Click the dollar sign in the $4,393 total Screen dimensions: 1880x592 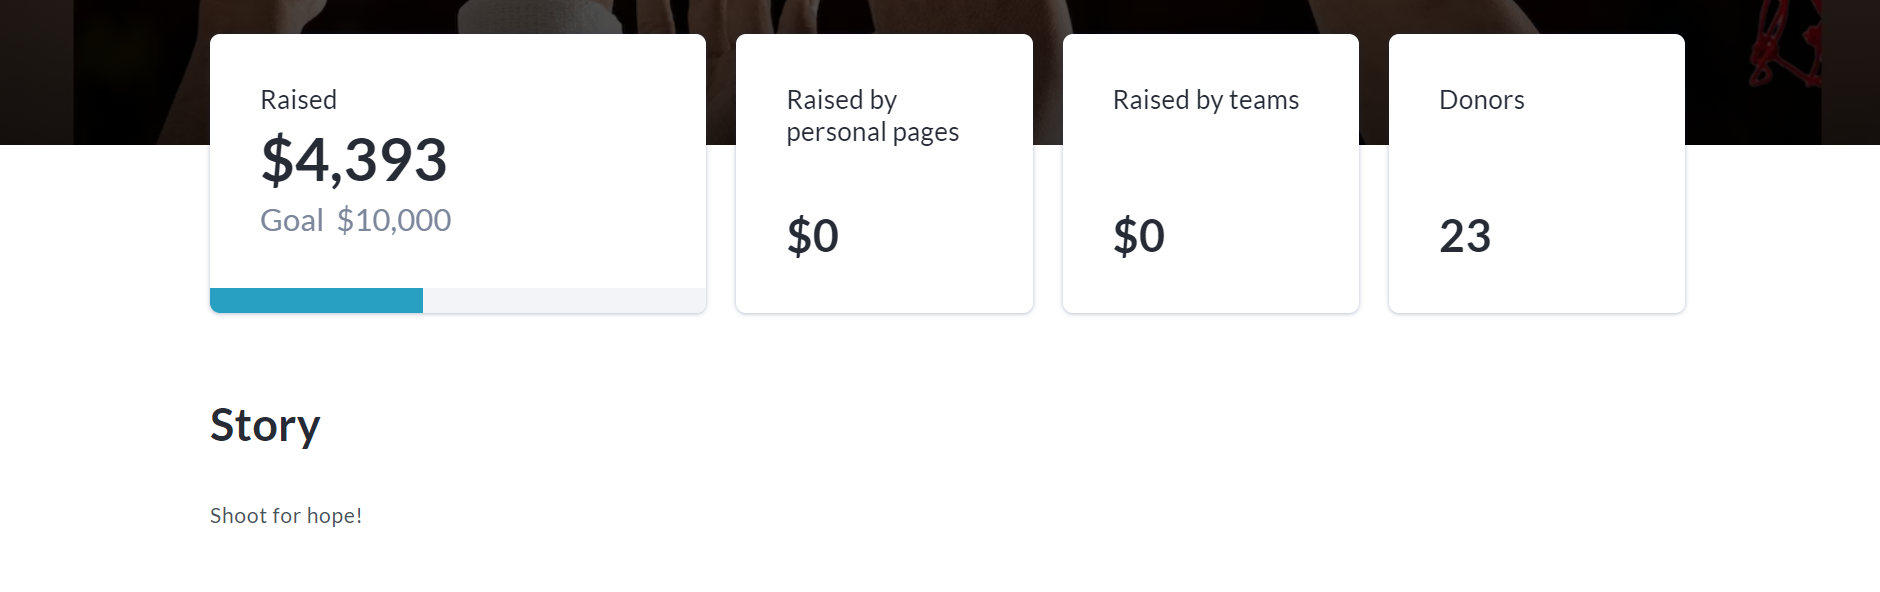tap(276, 160)
